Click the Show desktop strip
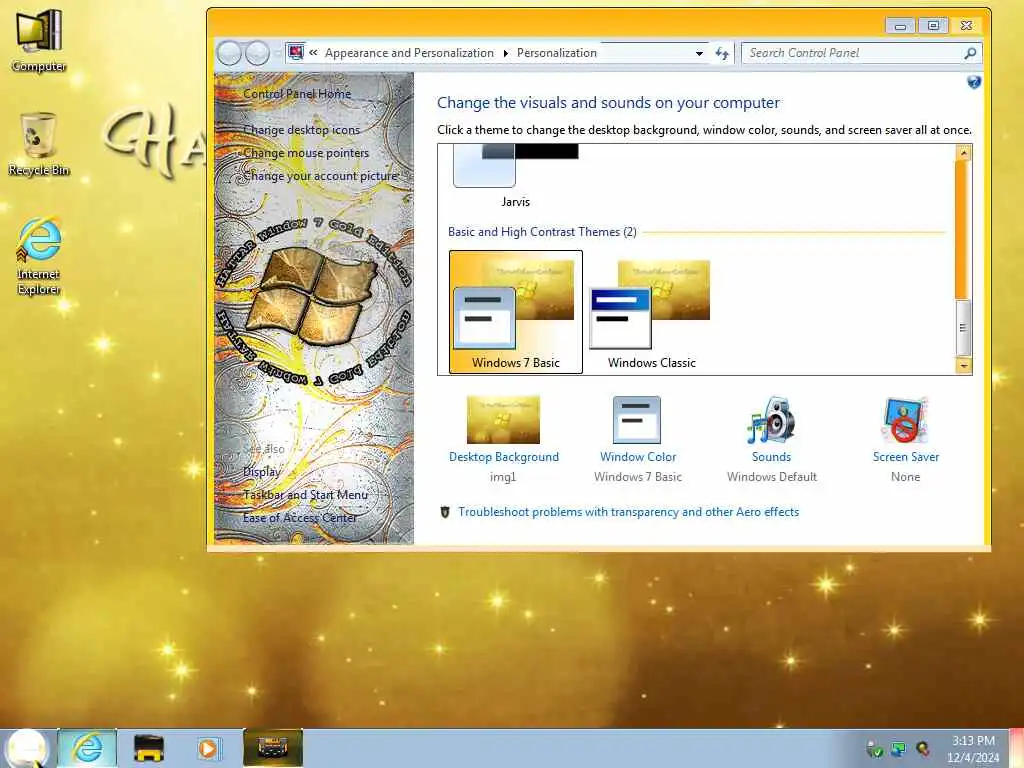Screen dimensions: 1024x768 [1017, 748]
